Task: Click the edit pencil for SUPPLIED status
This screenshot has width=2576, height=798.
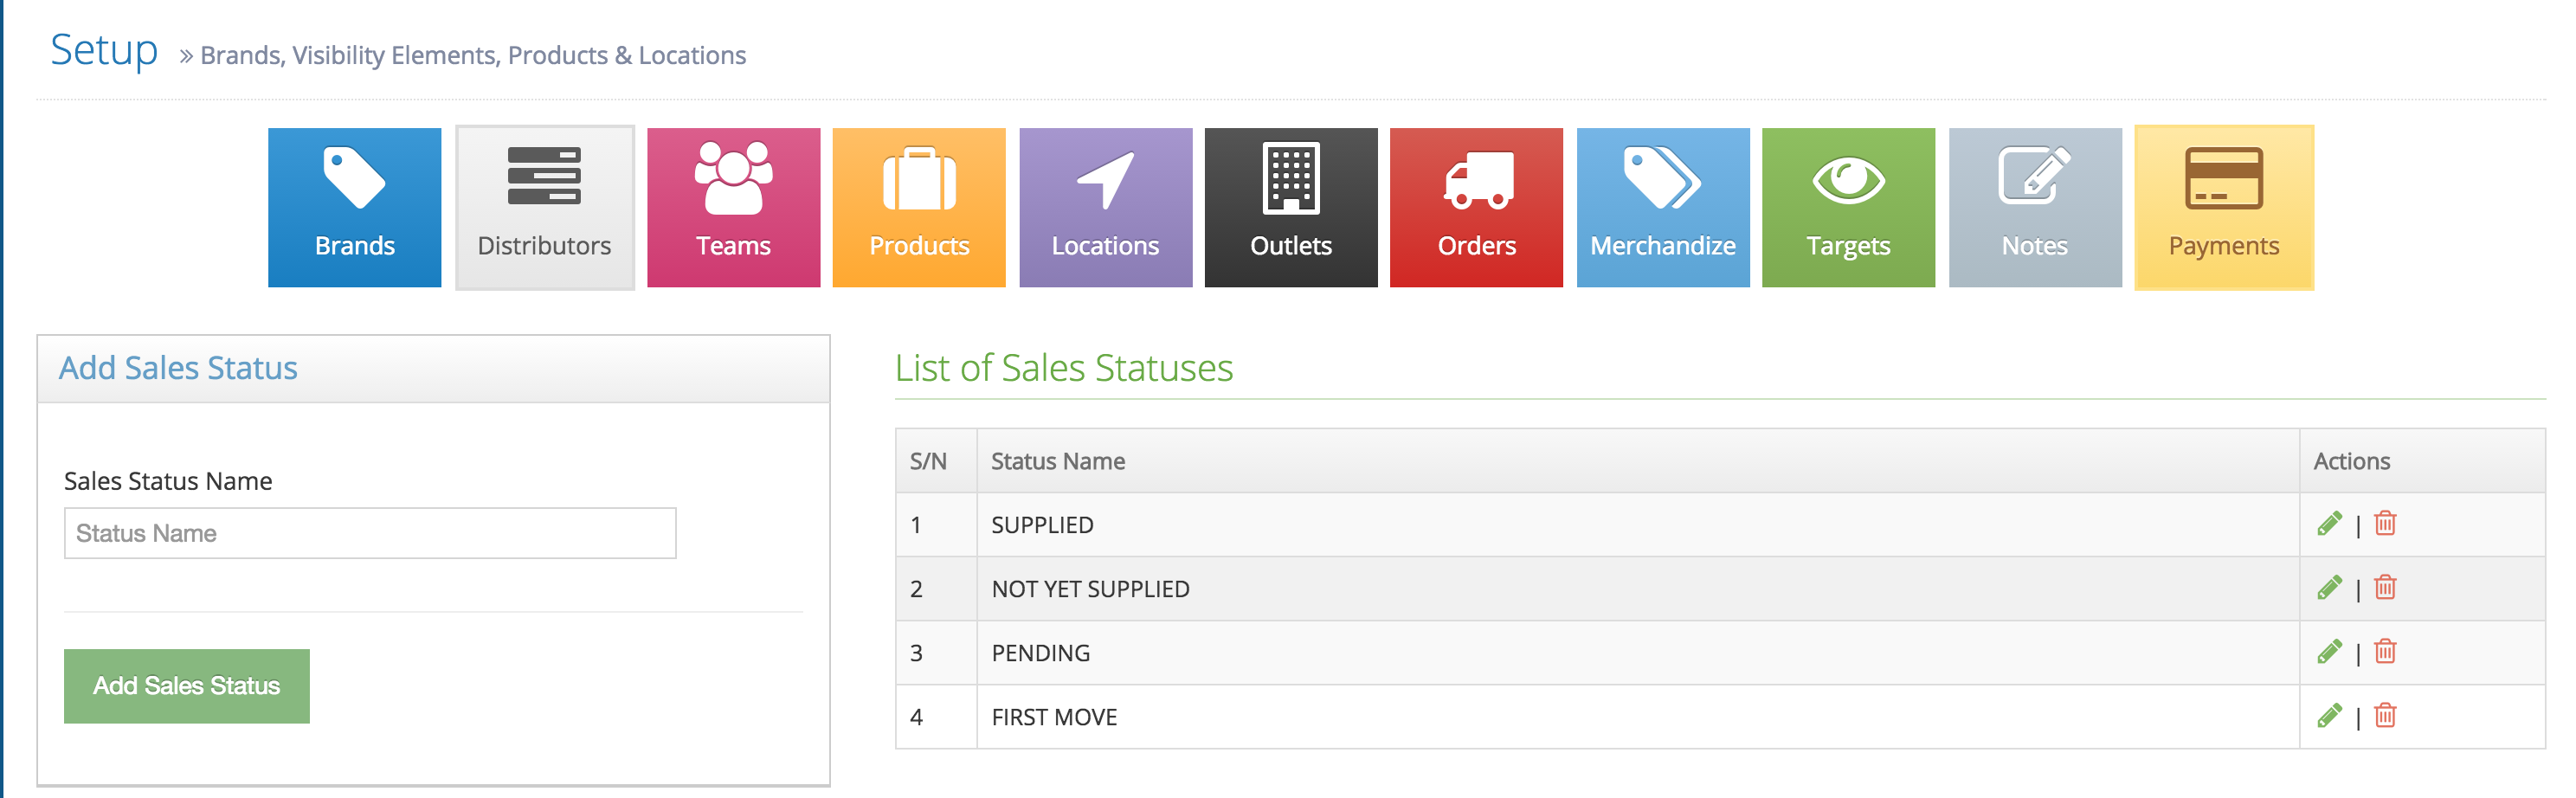Action: [2329, 524]
